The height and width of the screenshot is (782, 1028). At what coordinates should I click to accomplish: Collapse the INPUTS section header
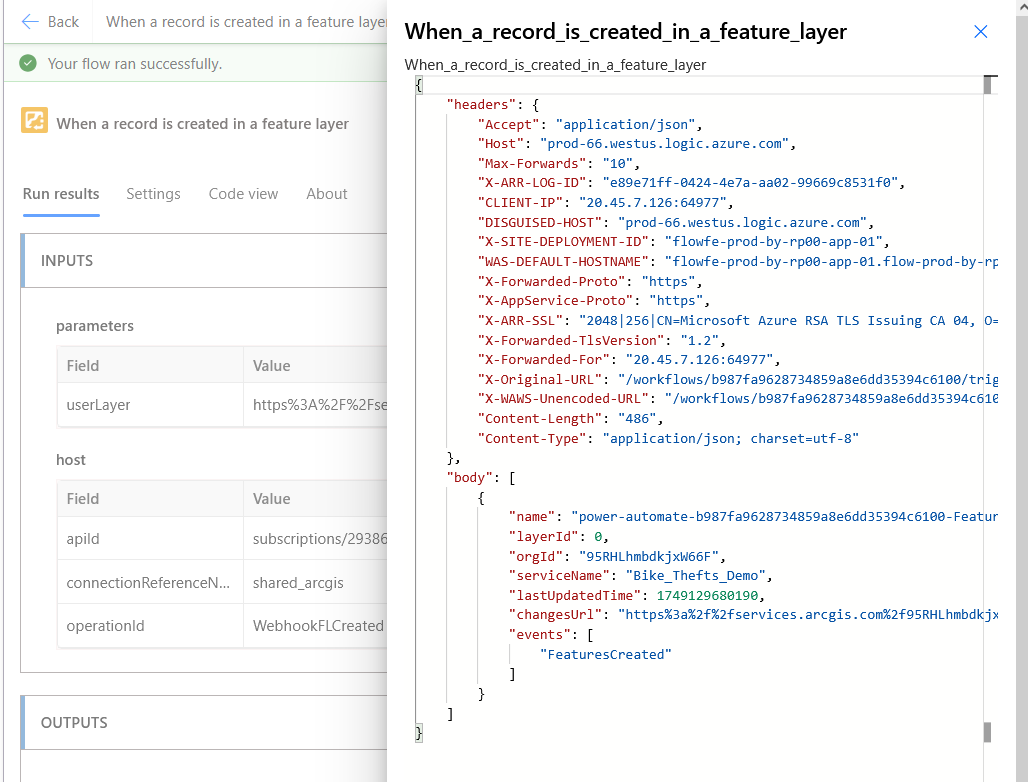point(205,261)
